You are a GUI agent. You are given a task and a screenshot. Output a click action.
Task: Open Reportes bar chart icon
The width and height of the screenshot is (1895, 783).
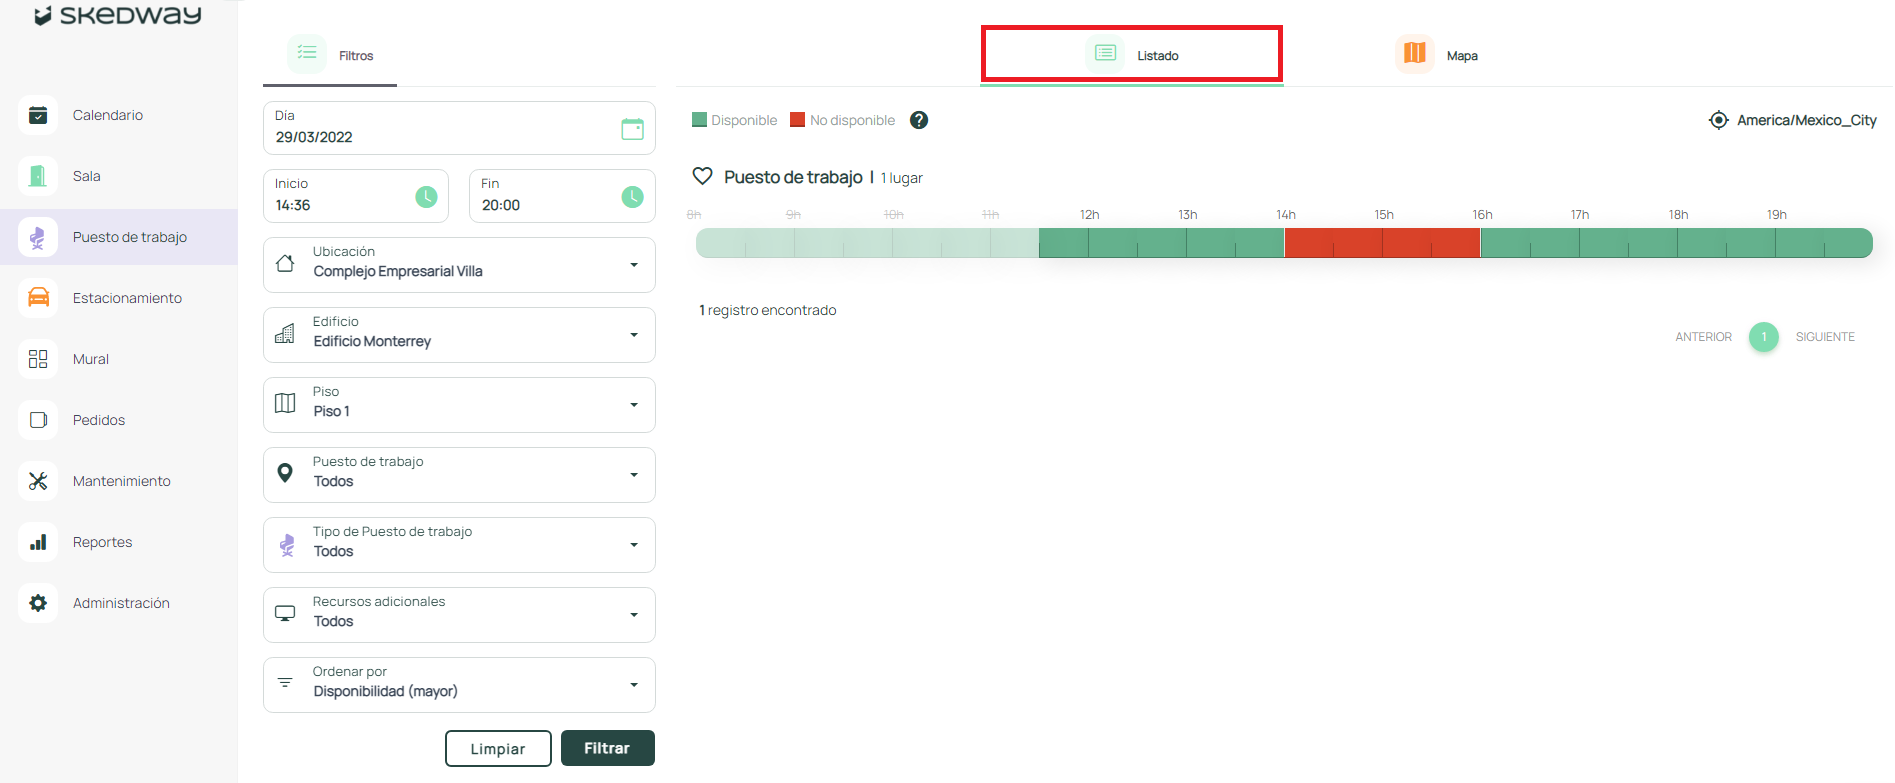(x=38, y=542)
